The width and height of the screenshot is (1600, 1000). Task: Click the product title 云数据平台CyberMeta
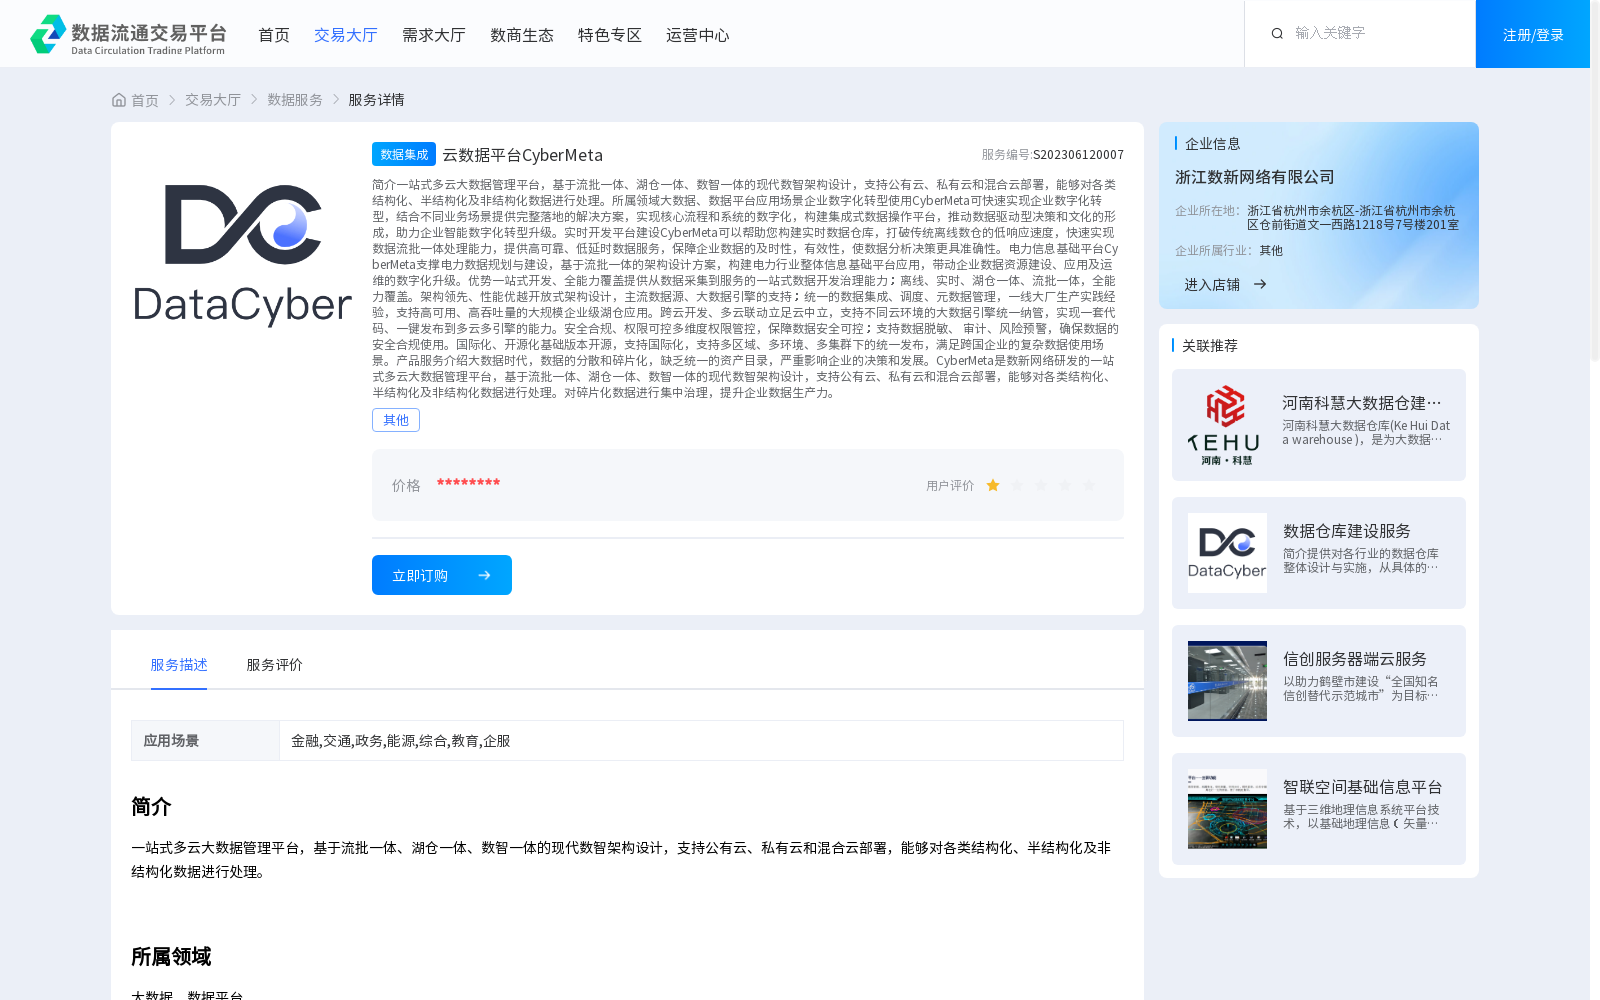point(523,155)
